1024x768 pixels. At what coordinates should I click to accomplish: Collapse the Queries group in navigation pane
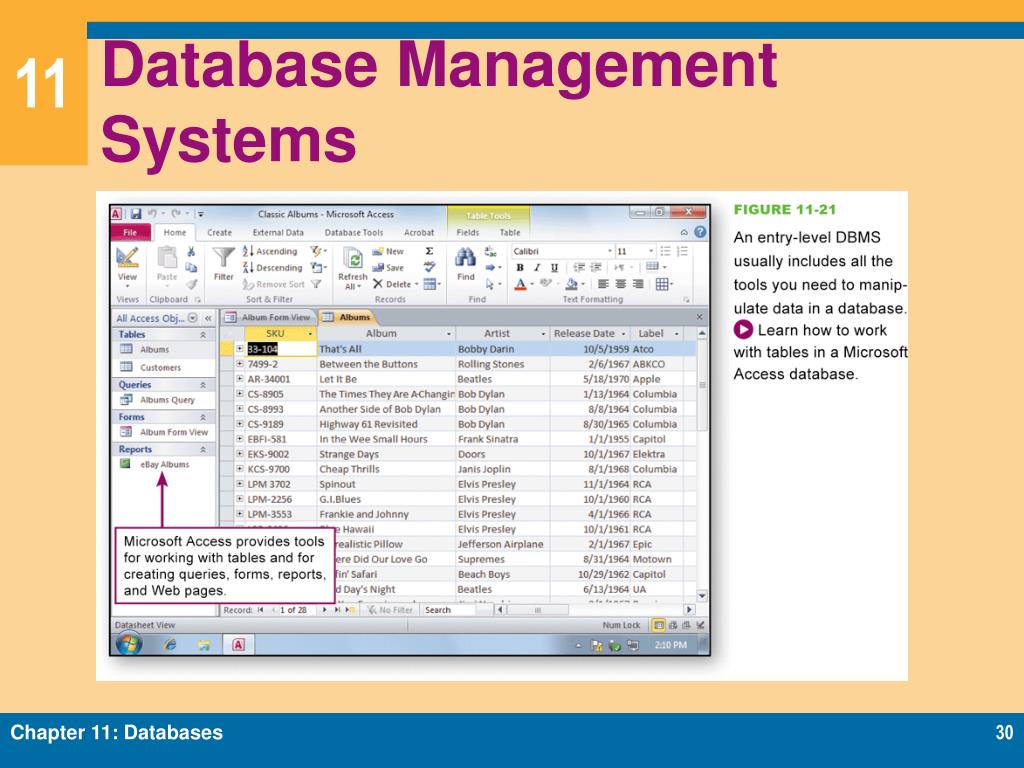pyautogui.click(x=203, y=385)
